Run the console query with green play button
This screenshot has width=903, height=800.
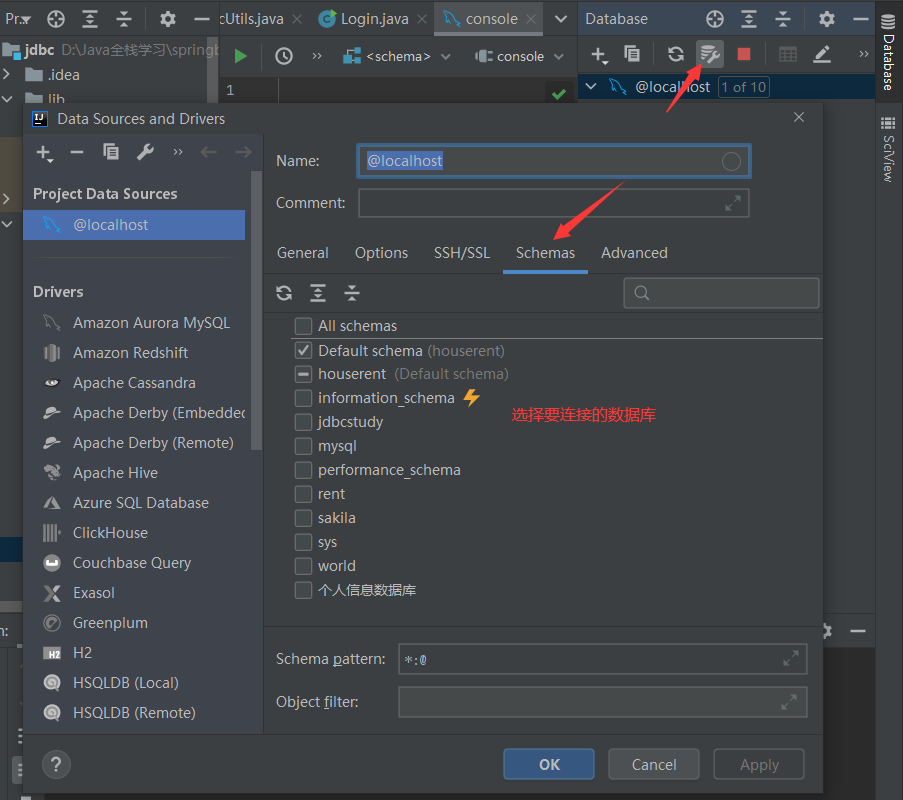[x=241, y=56]
